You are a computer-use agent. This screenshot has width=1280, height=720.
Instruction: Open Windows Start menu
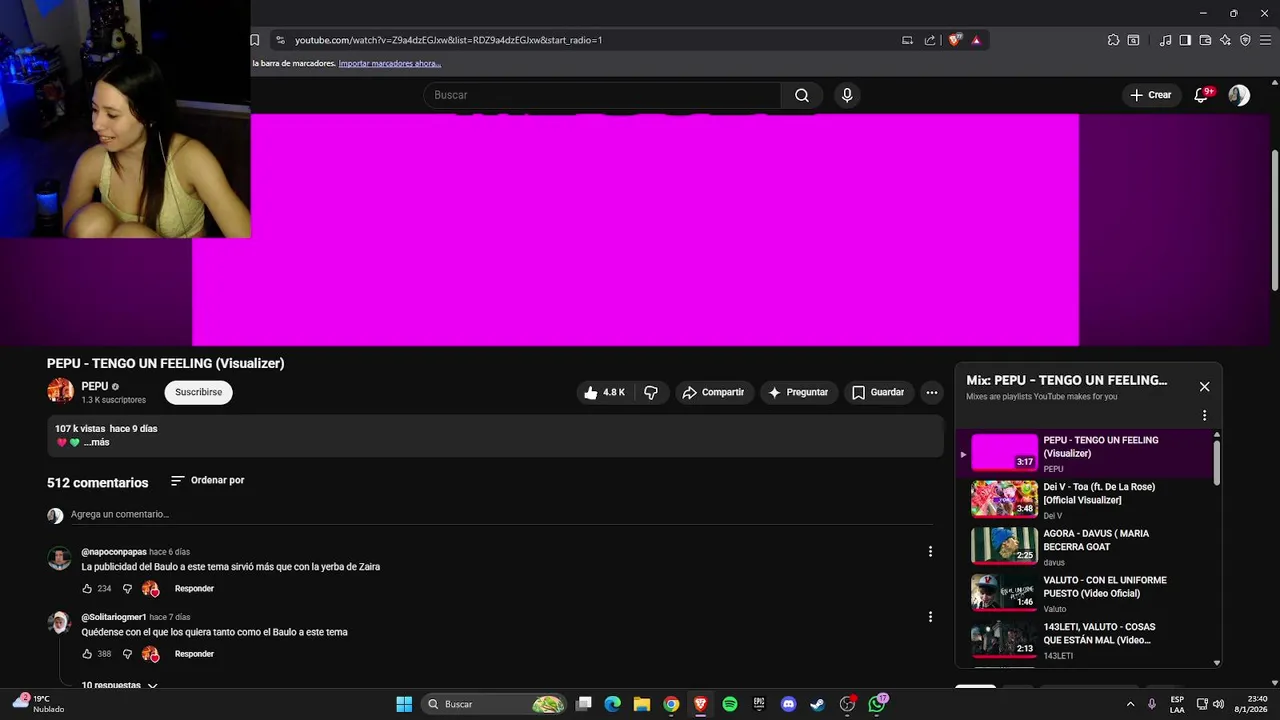pos(404,704)
